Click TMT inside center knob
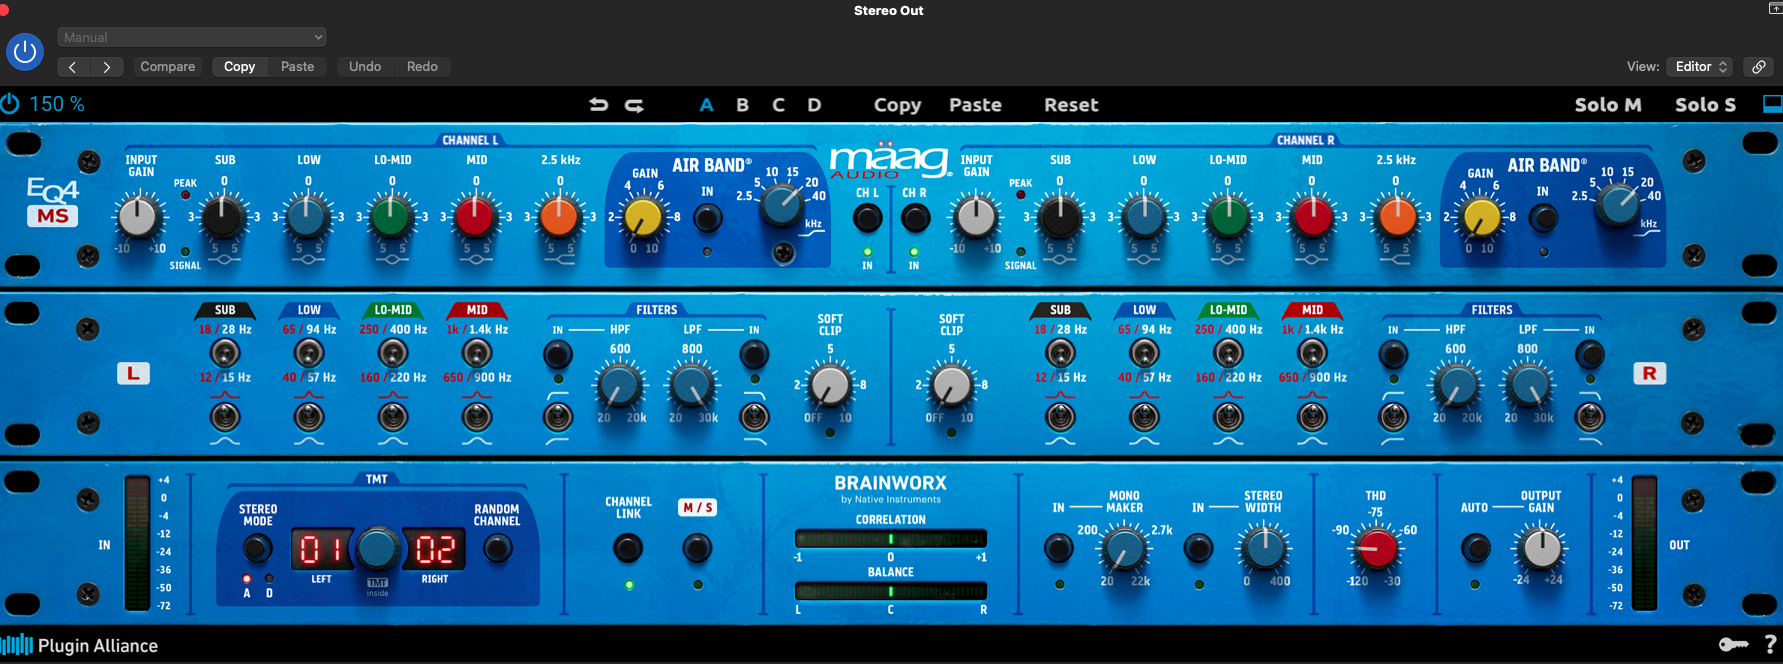 [377, 548]
